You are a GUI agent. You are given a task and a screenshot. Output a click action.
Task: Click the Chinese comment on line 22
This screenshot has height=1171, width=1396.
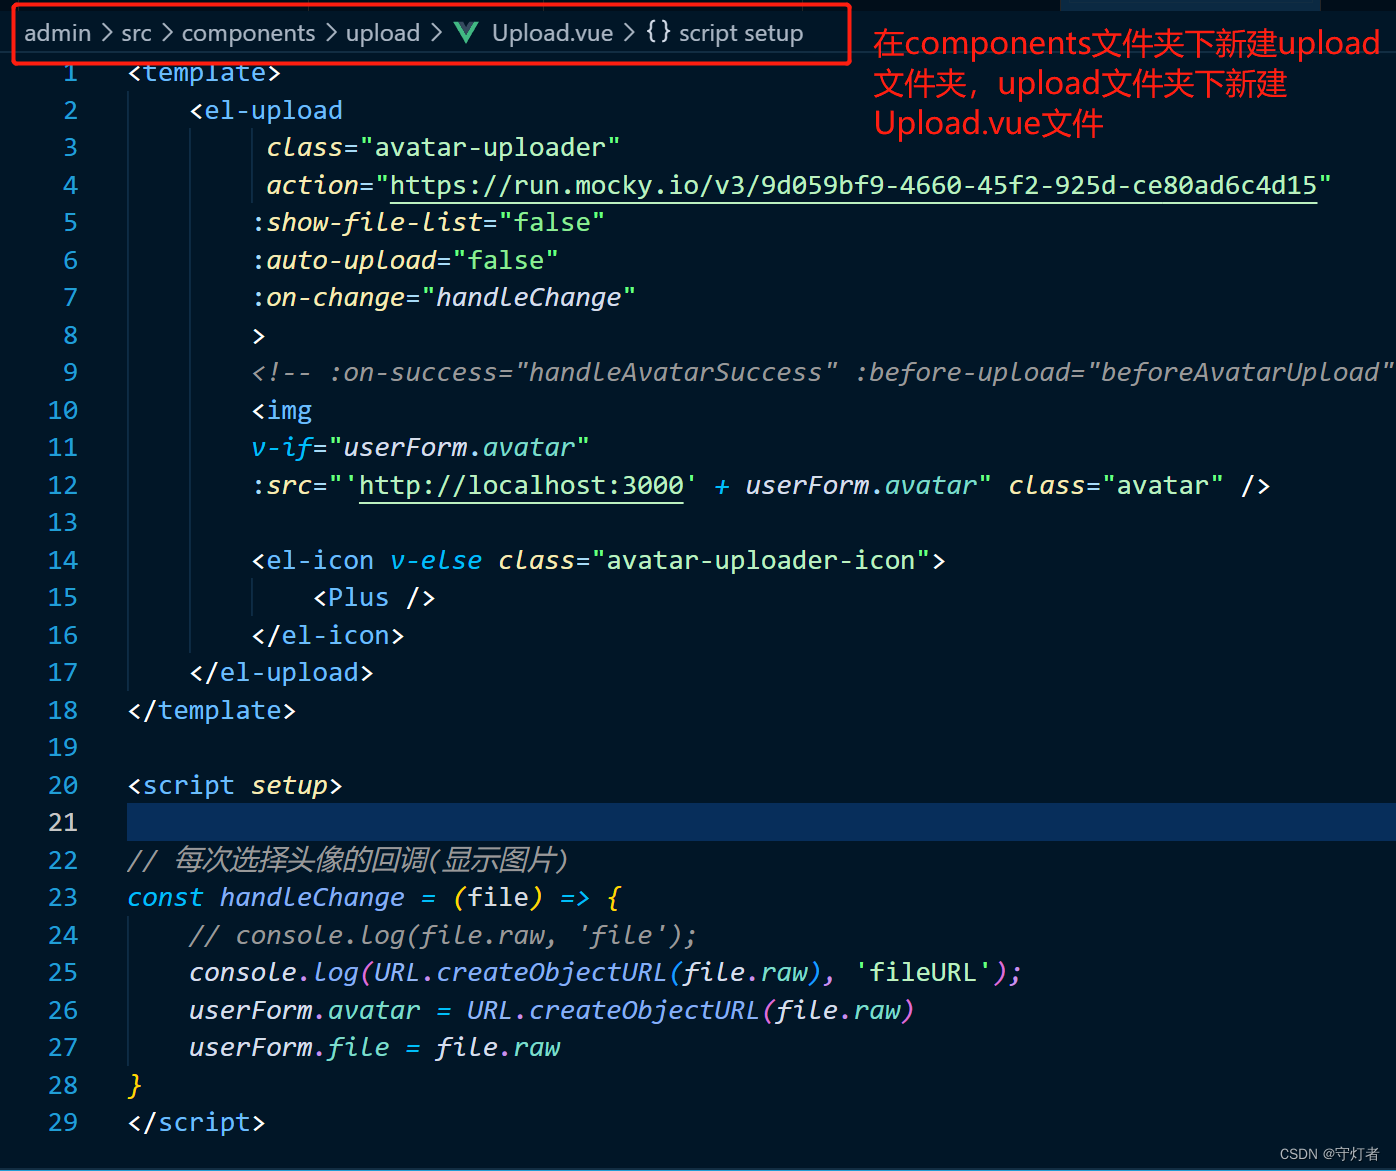point(348,860)
